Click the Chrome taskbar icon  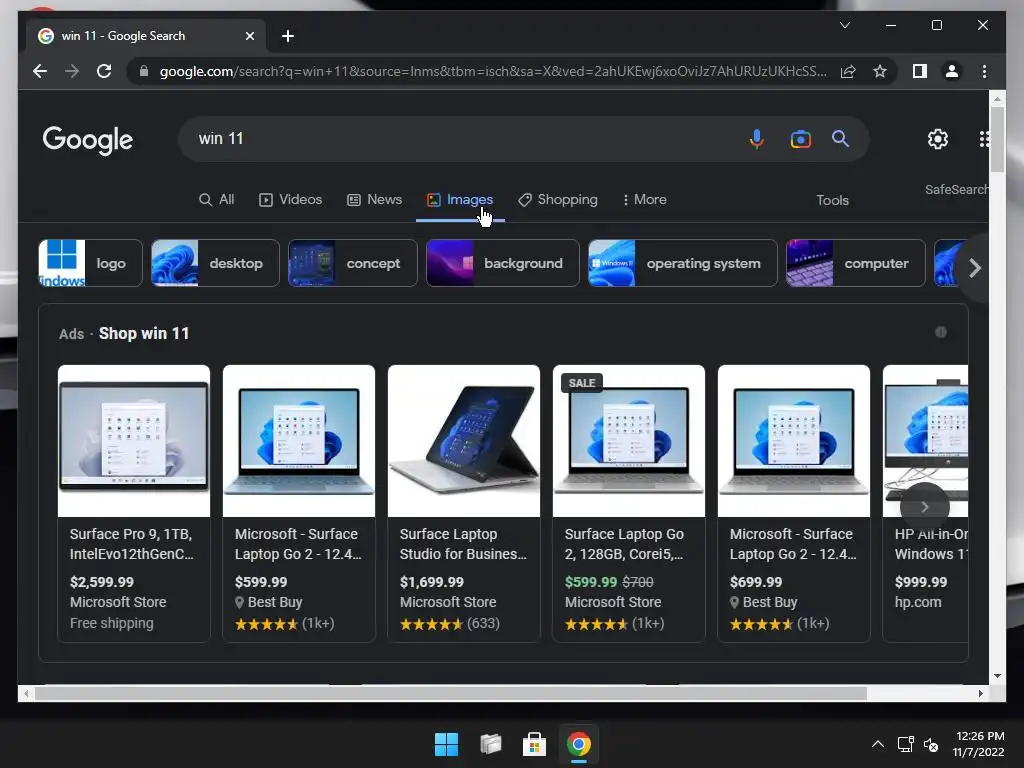click(x=579, y=744)
